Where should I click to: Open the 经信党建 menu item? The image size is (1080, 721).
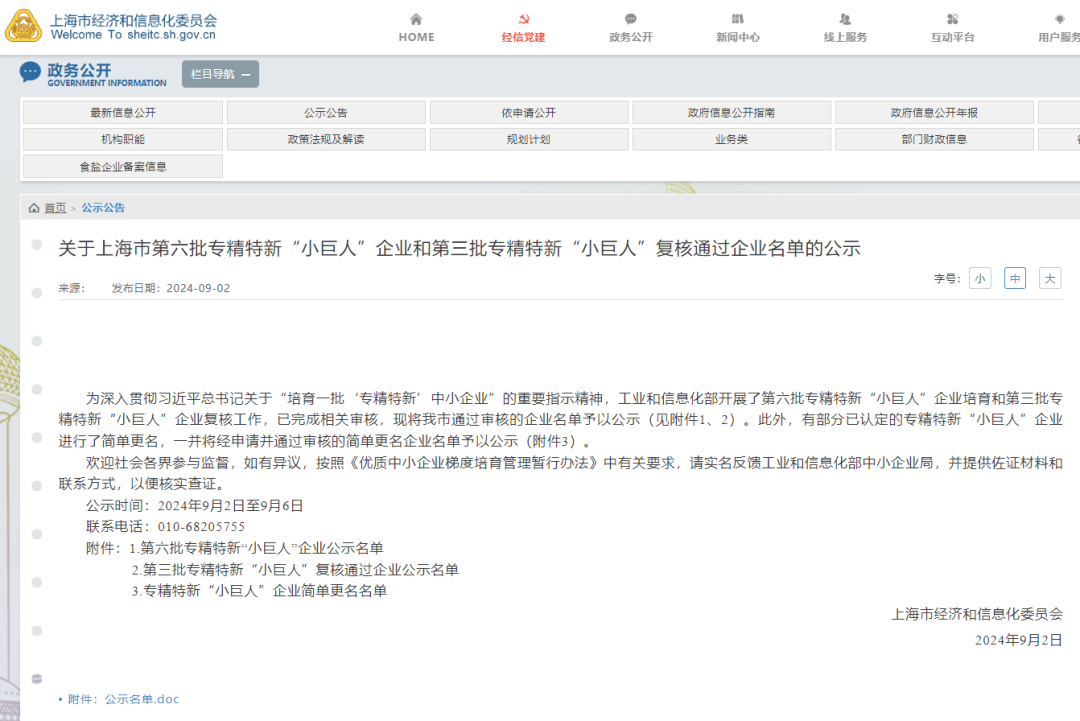[x=523, y=37]
